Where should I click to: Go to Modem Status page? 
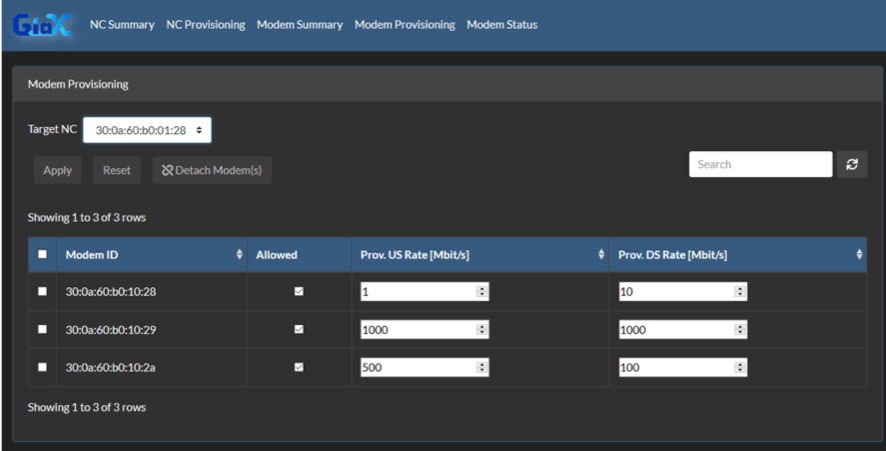pos(502,25)
